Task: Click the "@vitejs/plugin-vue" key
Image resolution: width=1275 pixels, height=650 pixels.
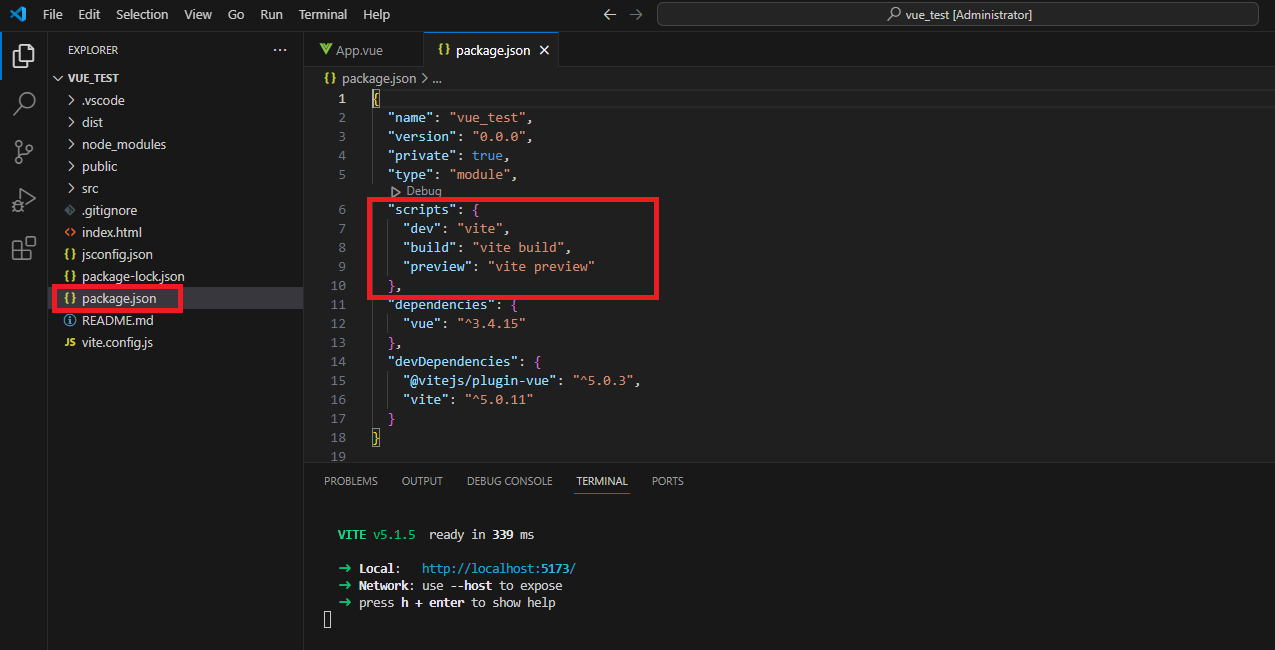Action: (x=480, y=380)
